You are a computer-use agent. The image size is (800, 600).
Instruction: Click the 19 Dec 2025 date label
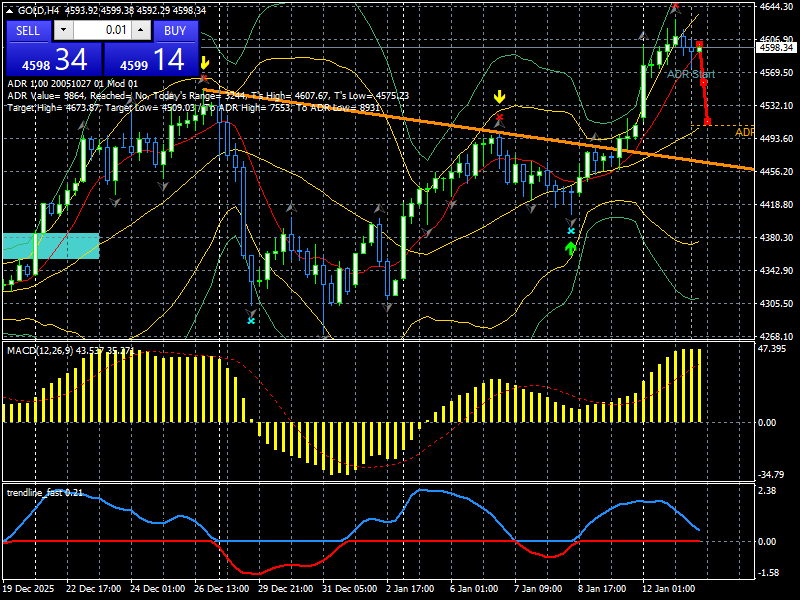[29, 589]
